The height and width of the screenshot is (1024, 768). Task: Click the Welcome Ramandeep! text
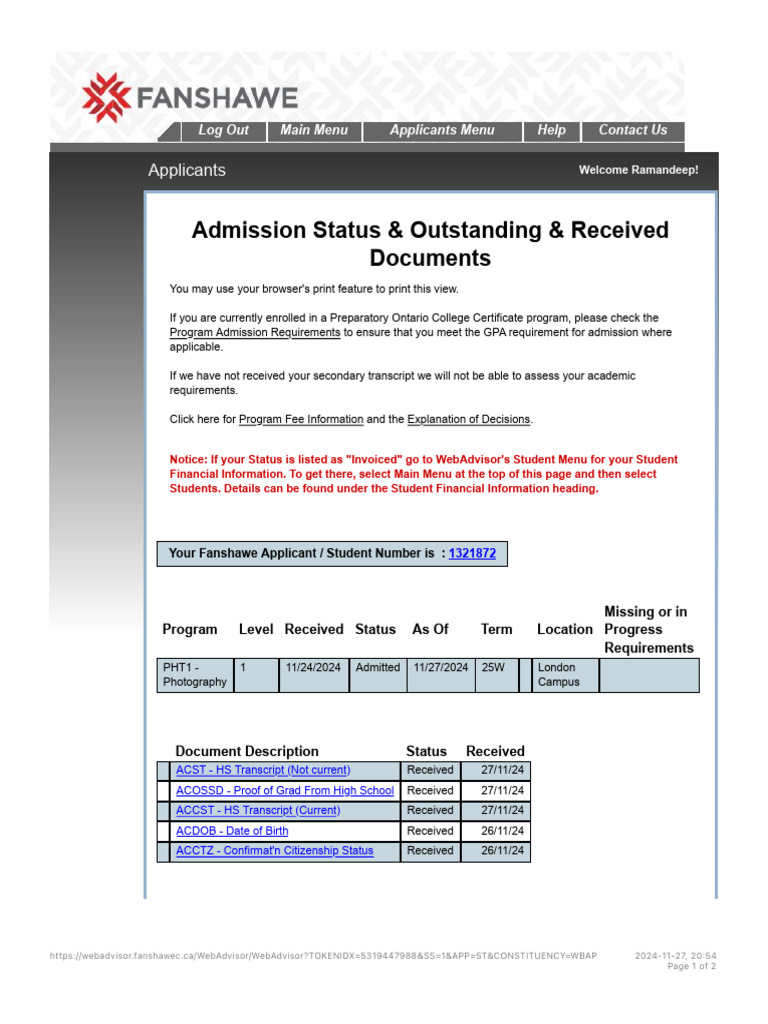638,170
